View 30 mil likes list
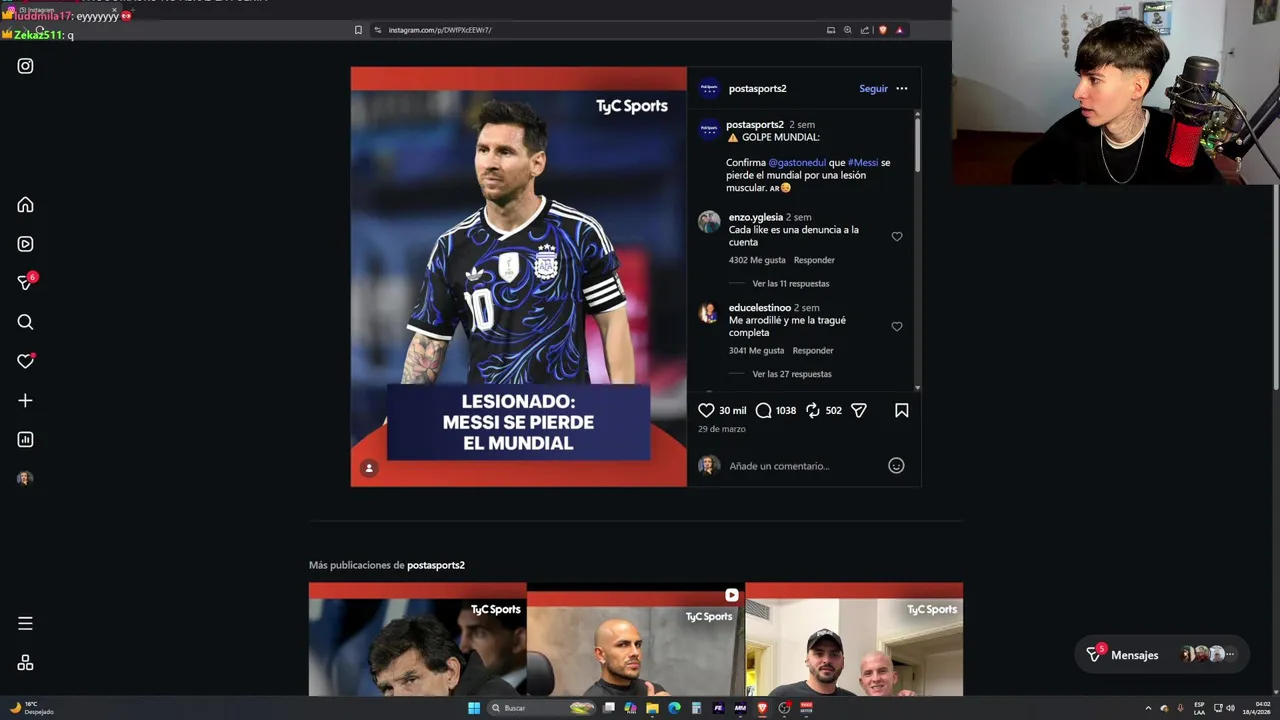The image size is (1280, 720). point(732,410)
